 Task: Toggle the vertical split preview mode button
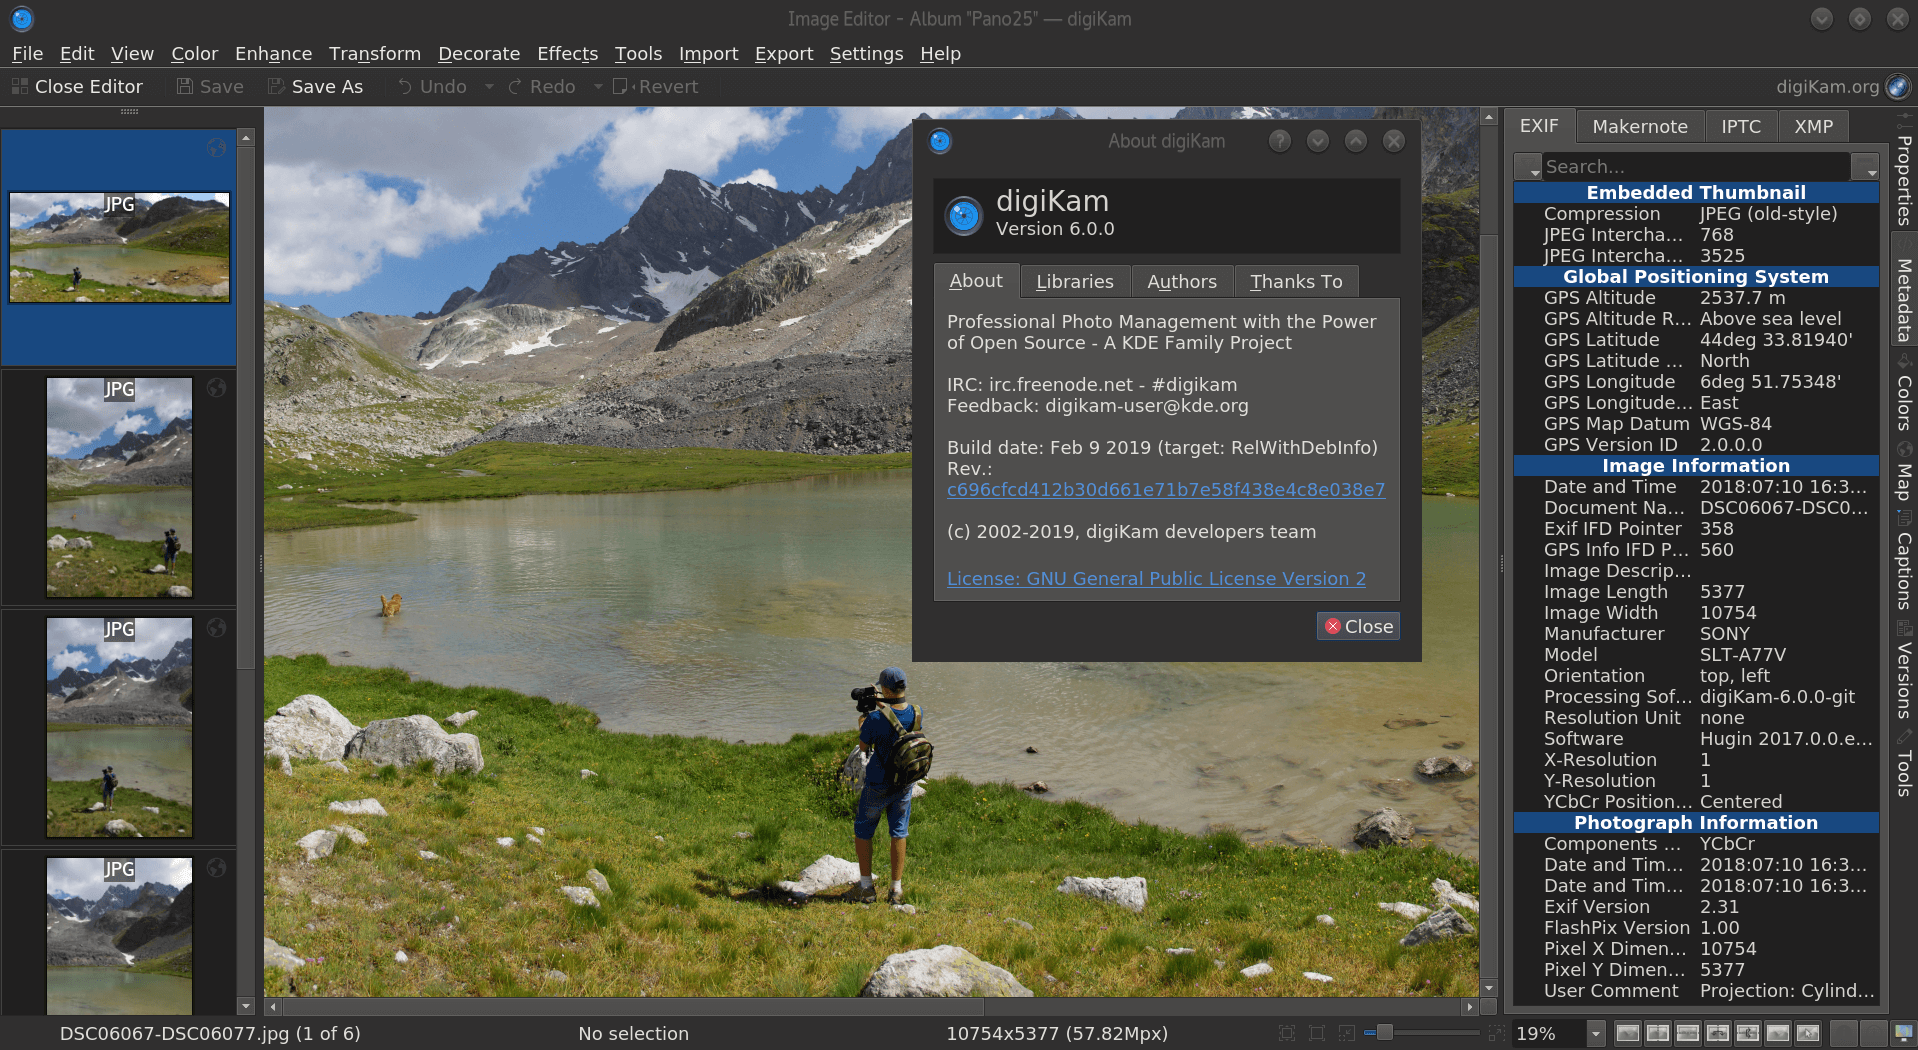(x=1658, y=1033)
